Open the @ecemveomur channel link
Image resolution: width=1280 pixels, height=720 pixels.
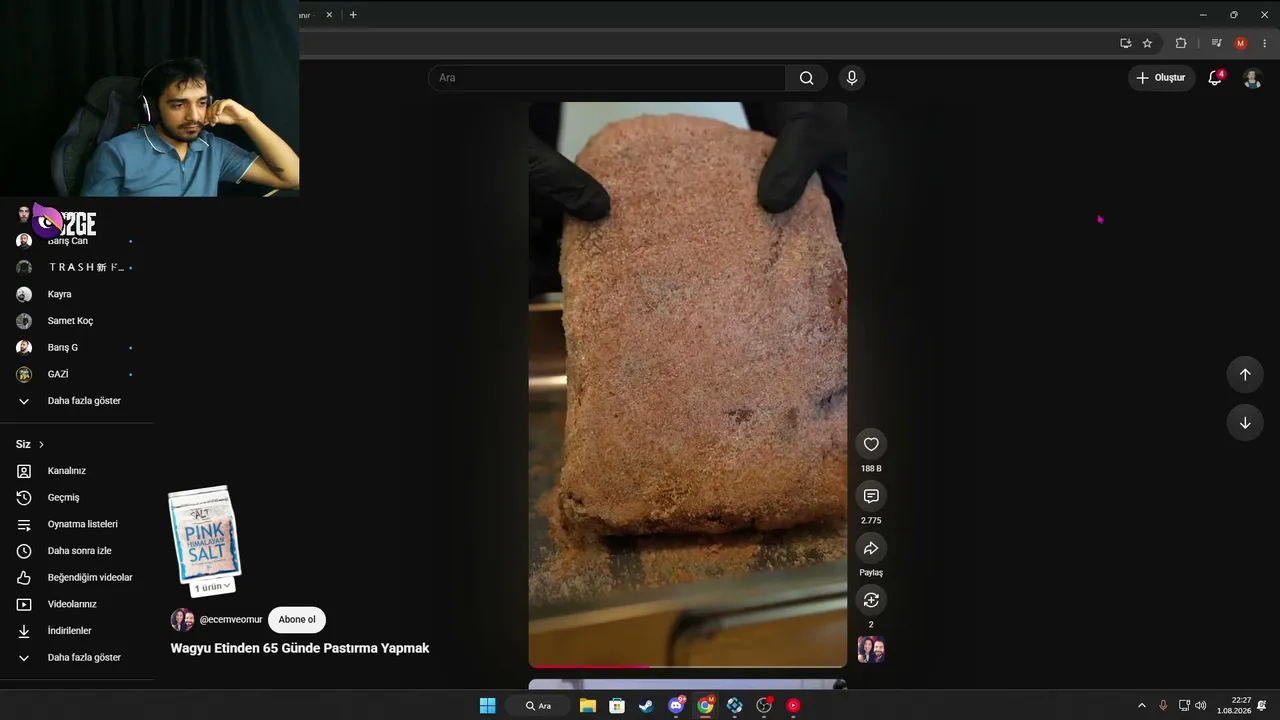click(231, 620)
